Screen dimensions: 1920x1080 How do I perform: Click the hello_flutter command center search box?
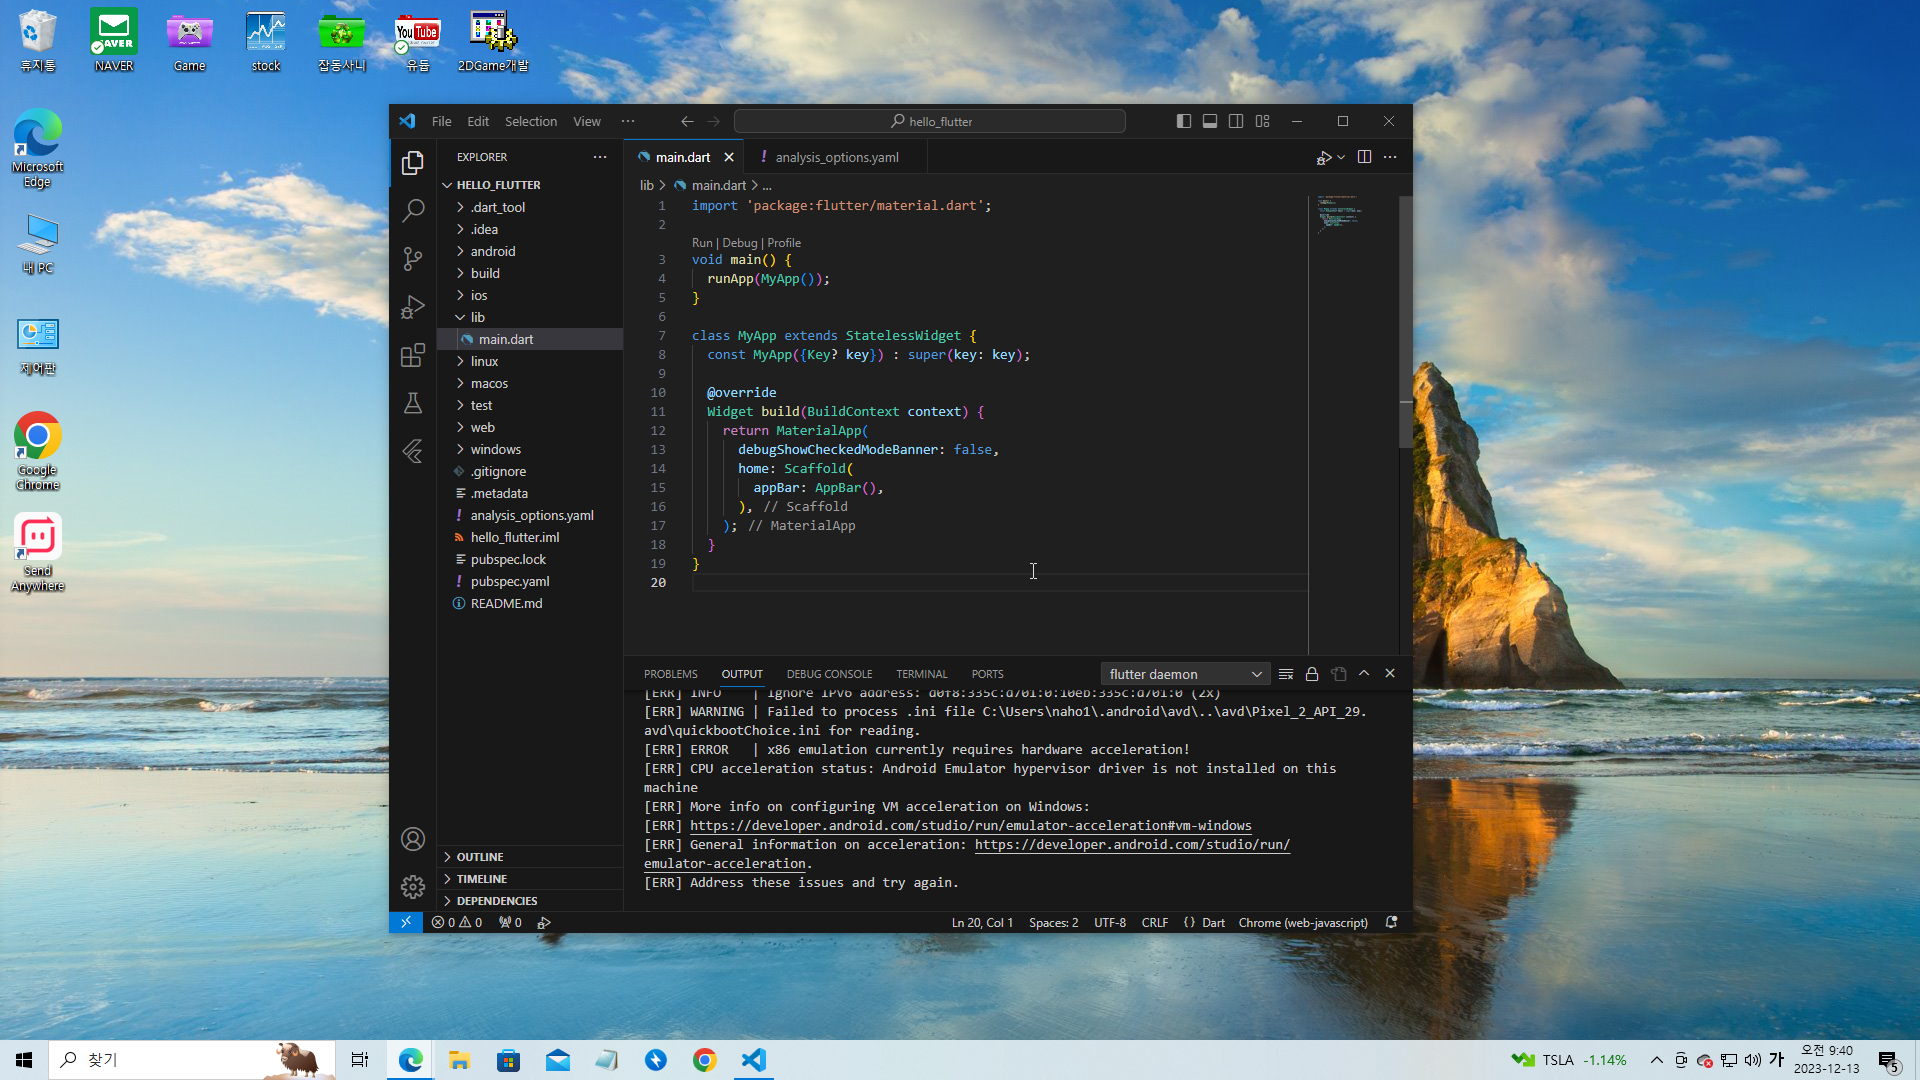(930, 121)
